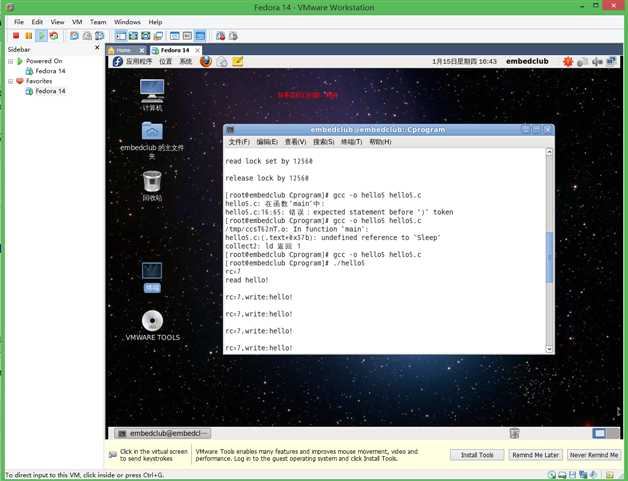Click the Quick Switch toolbar icon

click(x=145, y=36)
